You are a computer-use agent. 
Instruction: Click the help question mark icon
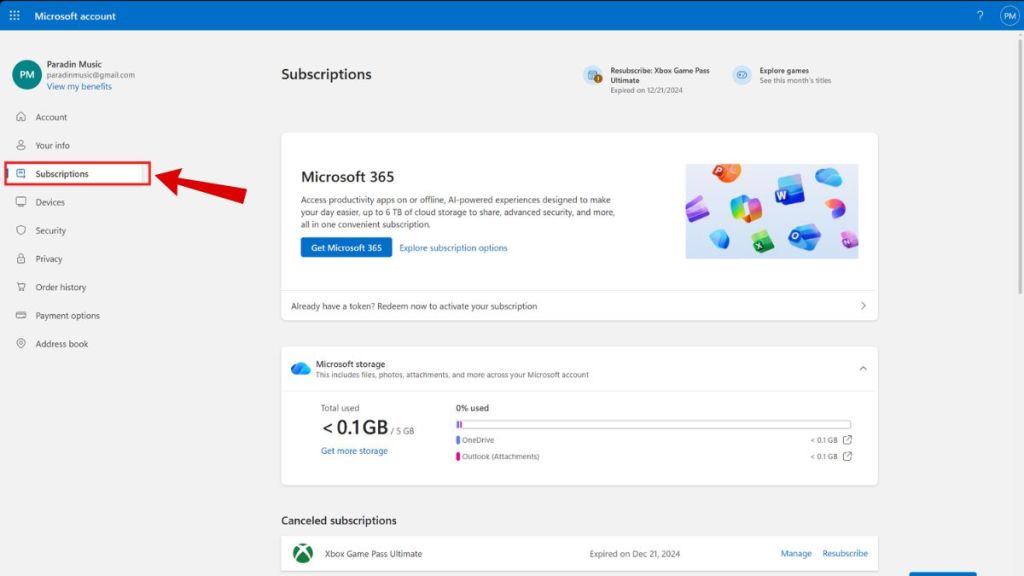coord(979,16)
